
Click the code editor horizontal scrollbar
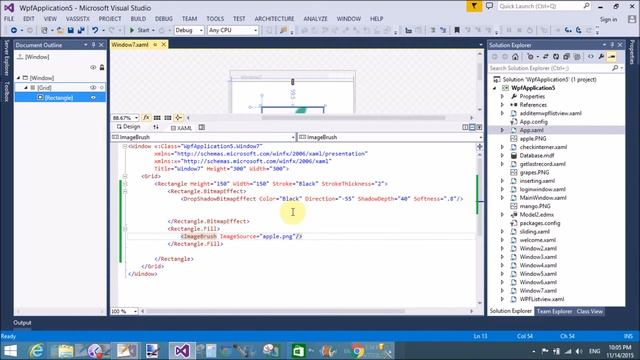click(276, 311)
